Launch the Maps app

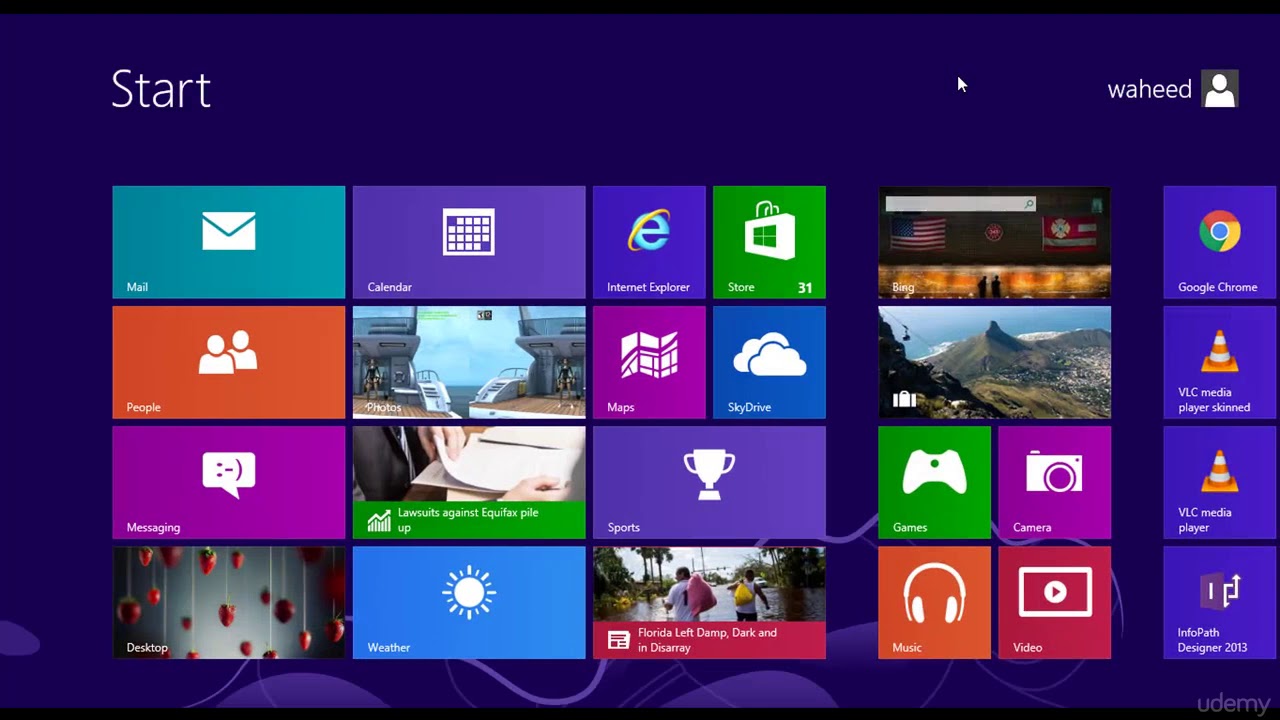coord(649,362)
